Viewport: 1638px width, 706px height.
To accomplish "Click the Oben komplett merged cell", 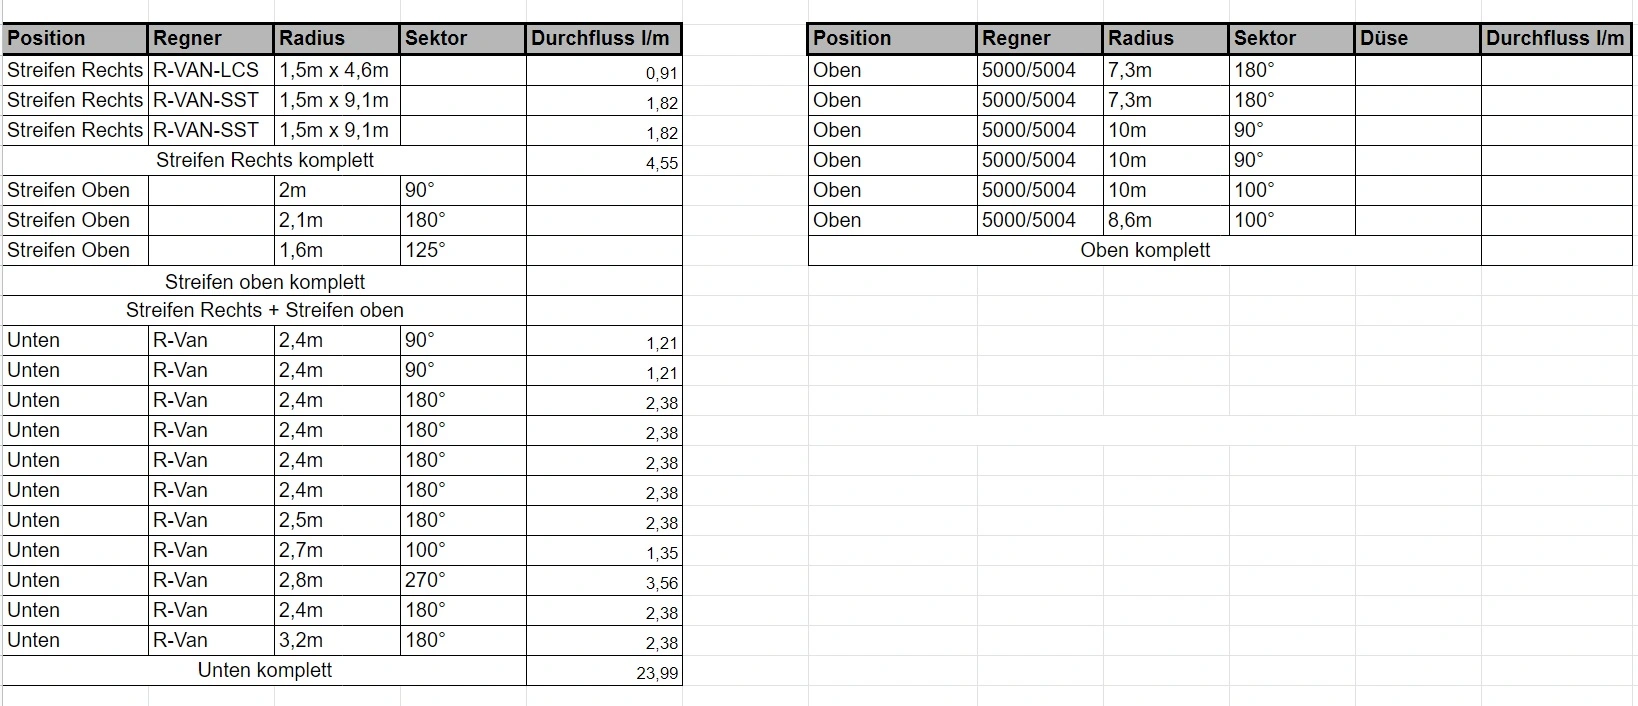I will click(1145, 250).
